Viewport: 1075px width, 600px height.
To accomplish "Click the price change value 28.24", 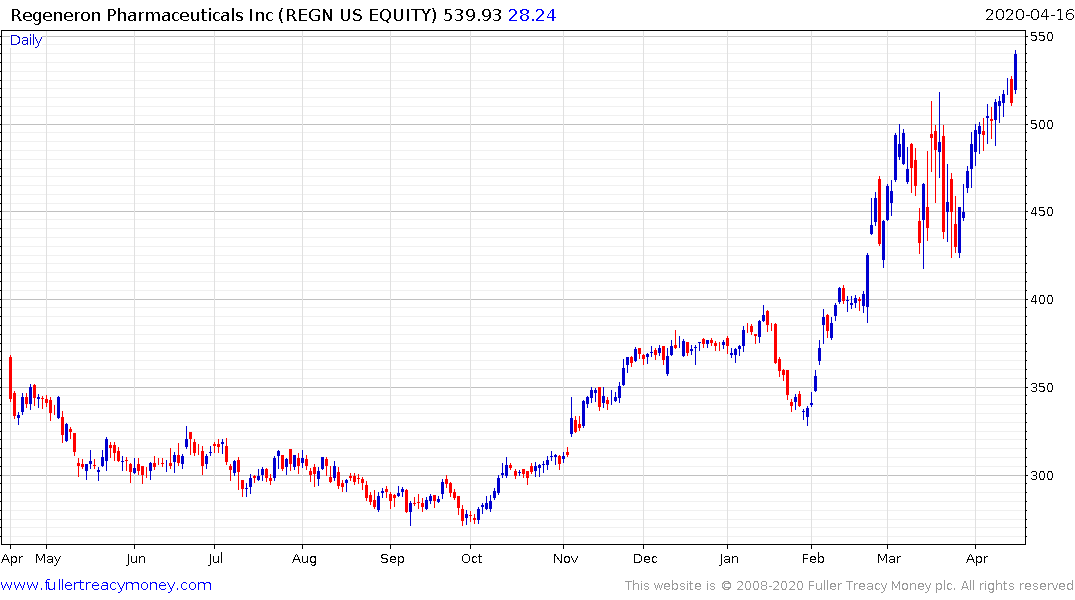I will click(532, 15).
